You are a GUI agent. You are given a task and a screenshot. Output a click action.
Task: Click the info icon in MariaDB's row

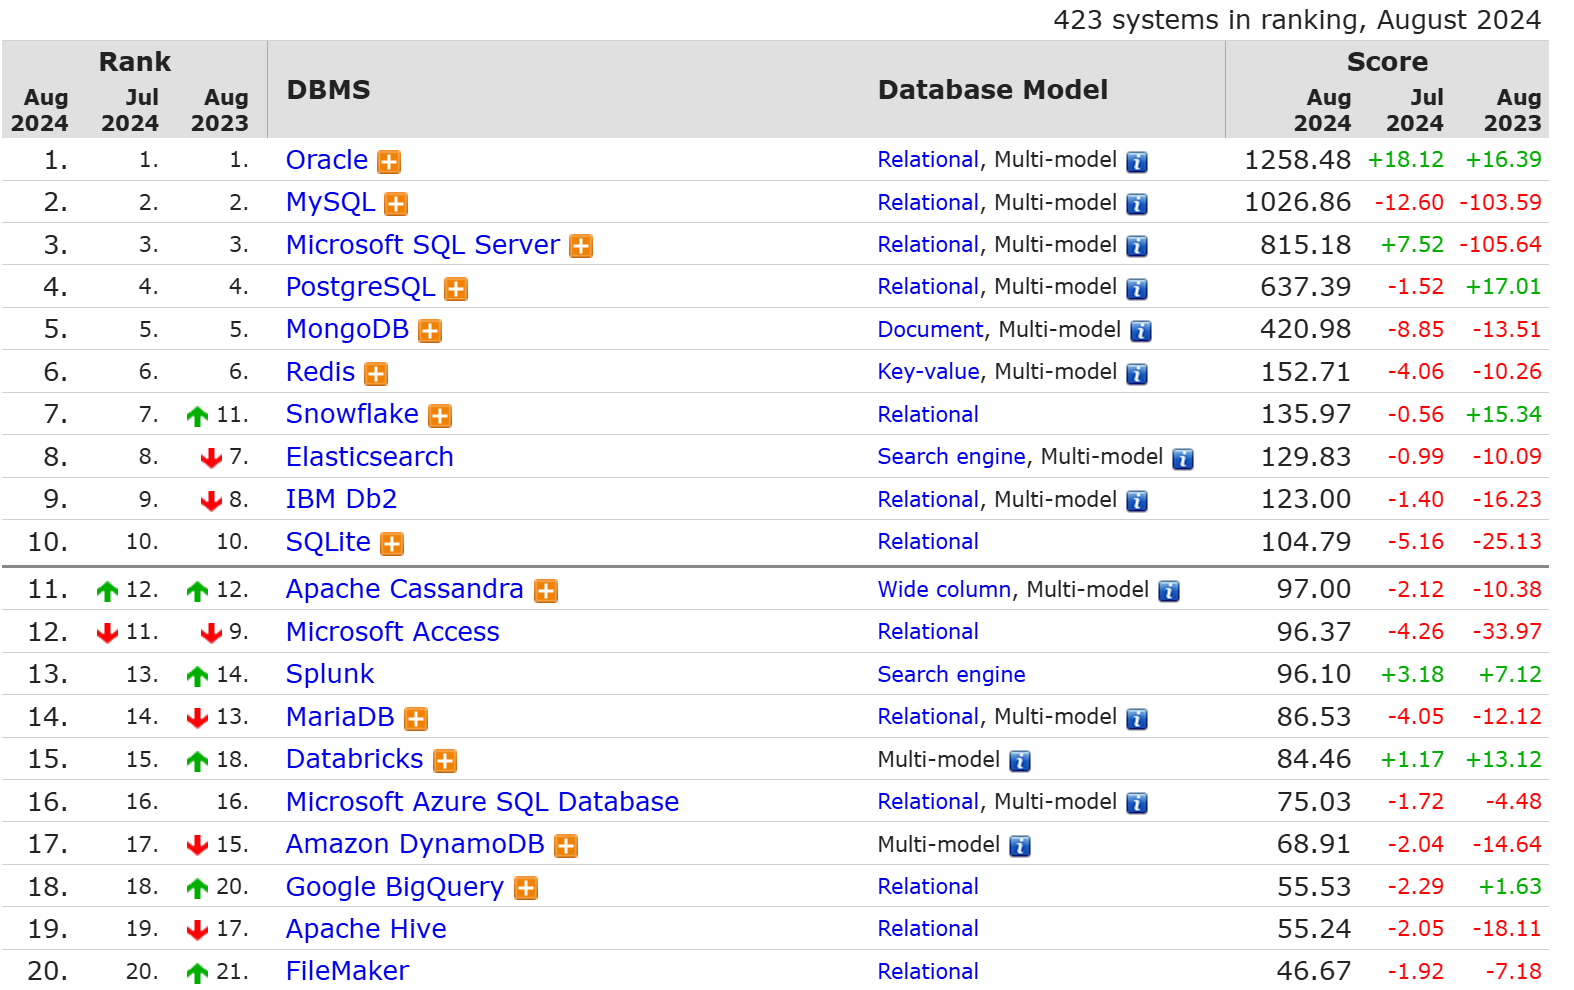point(1137,719)
